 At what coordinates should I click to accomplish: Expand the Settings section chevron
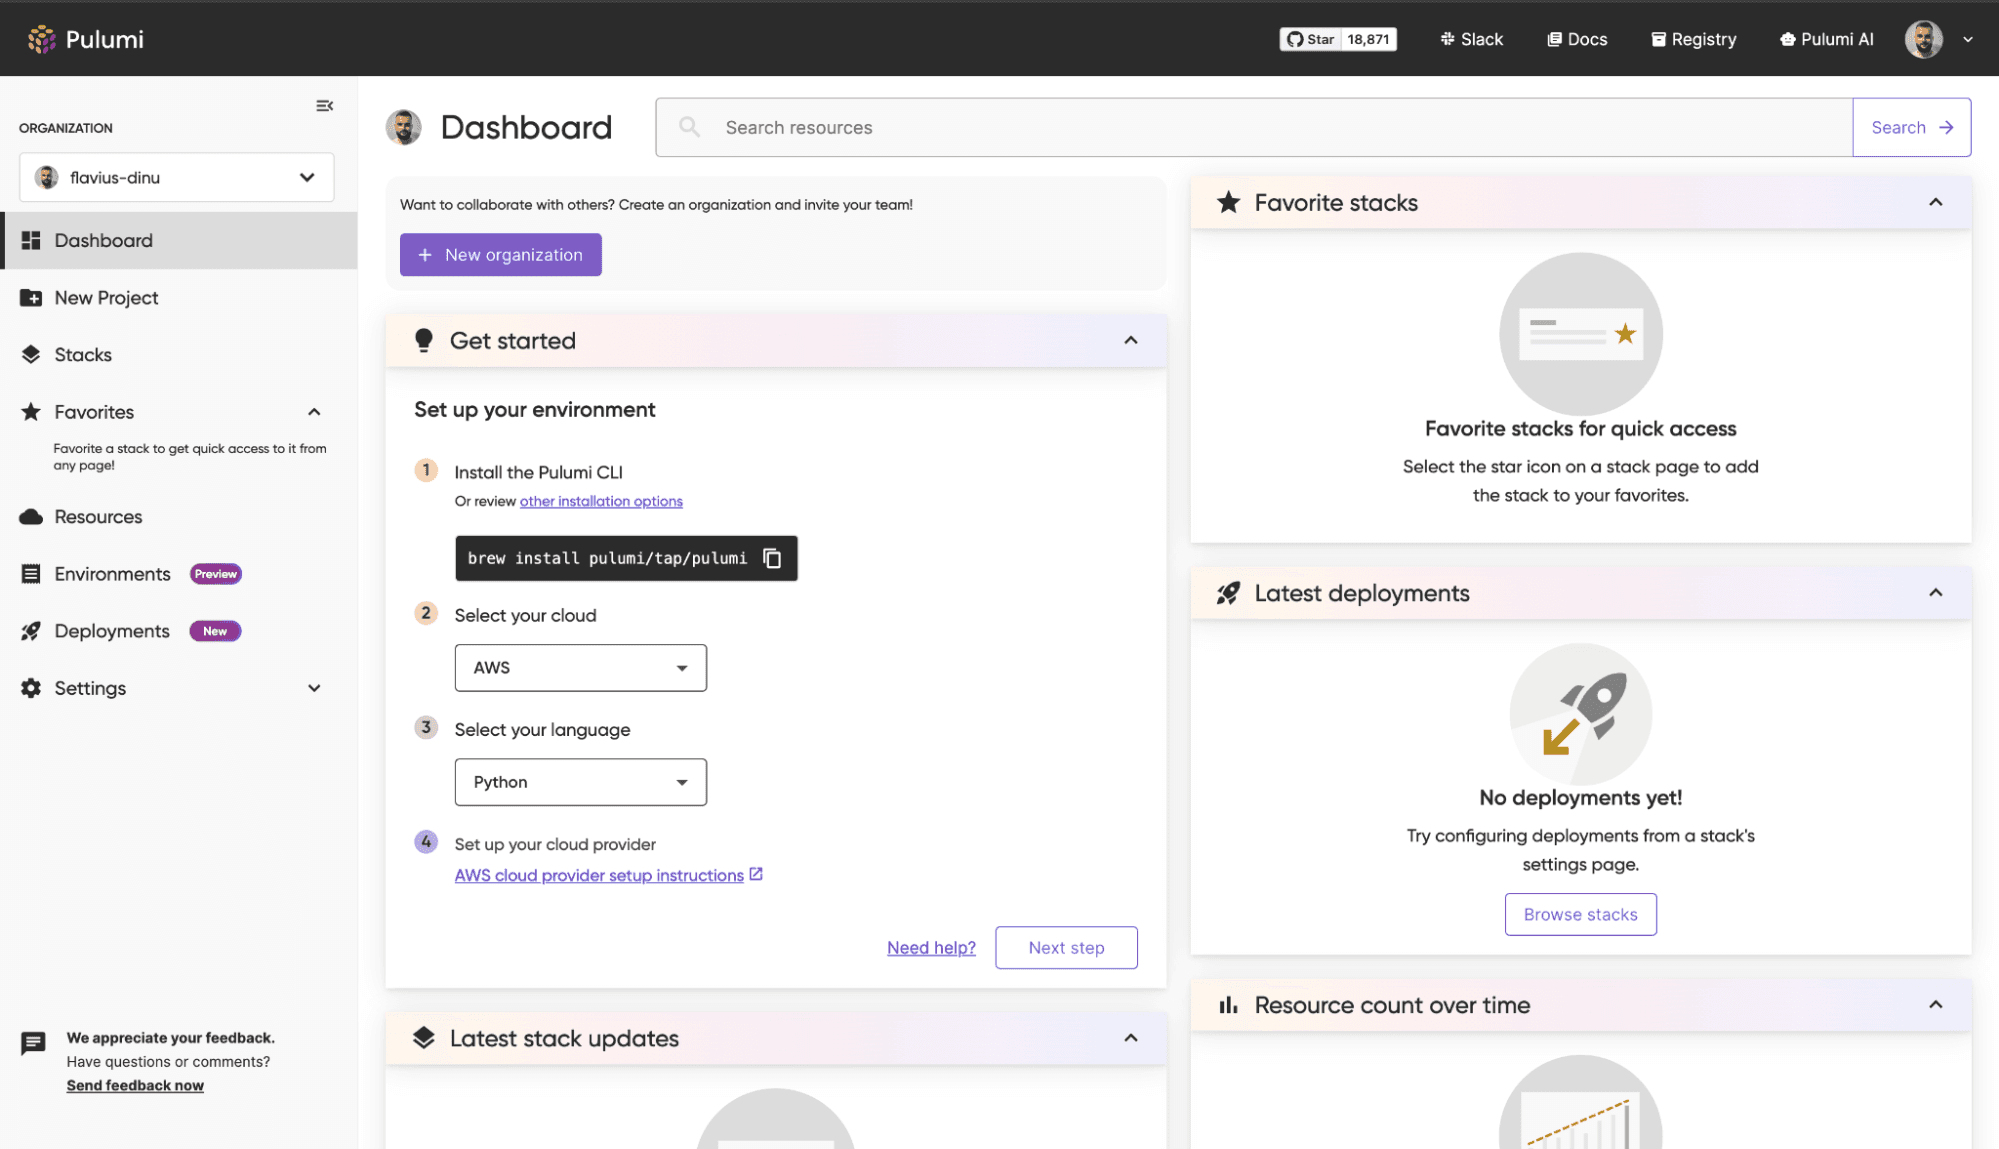[x=314, y=688]
